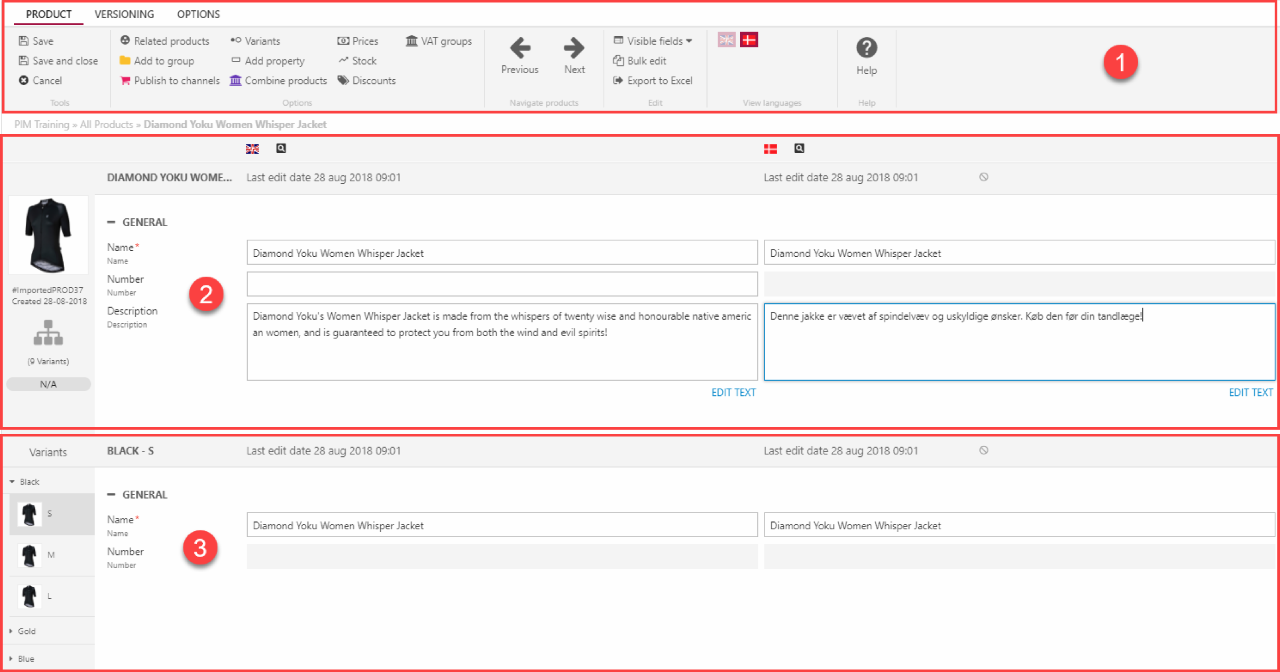Screen dimensions: 1280x672
Task: Switch to the OPTIONS tab
Action: pyautogui.click(x=198, y=14)
